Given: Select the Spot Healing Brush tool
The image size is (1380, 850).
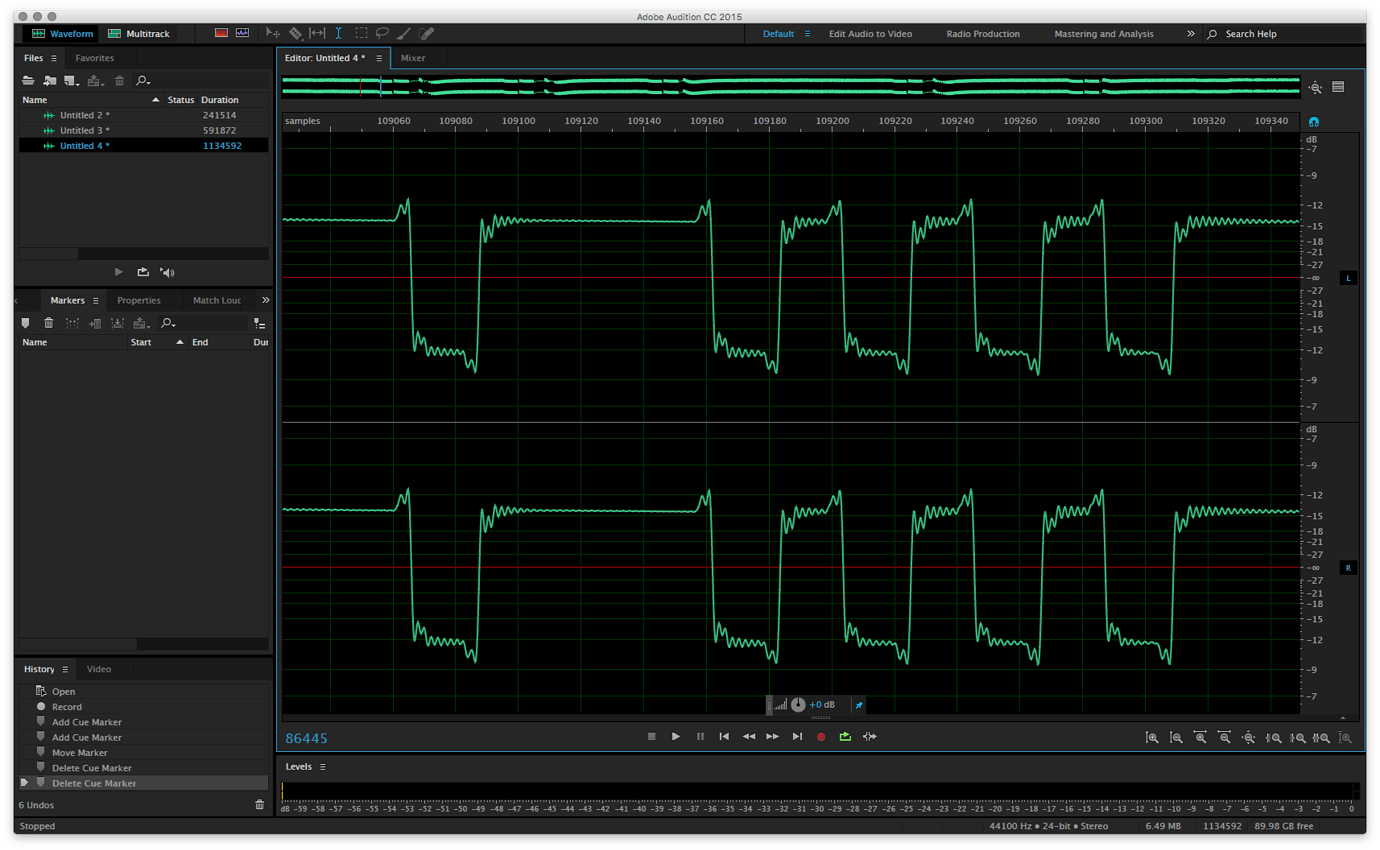Looking at the screenshot, I should 426,33.
